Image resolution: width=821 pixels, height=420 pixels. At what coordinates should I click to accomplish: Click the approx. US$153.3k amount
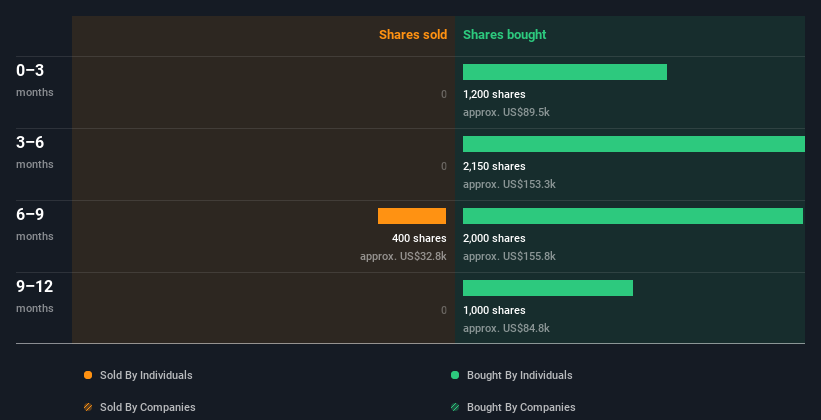point(509,184)
